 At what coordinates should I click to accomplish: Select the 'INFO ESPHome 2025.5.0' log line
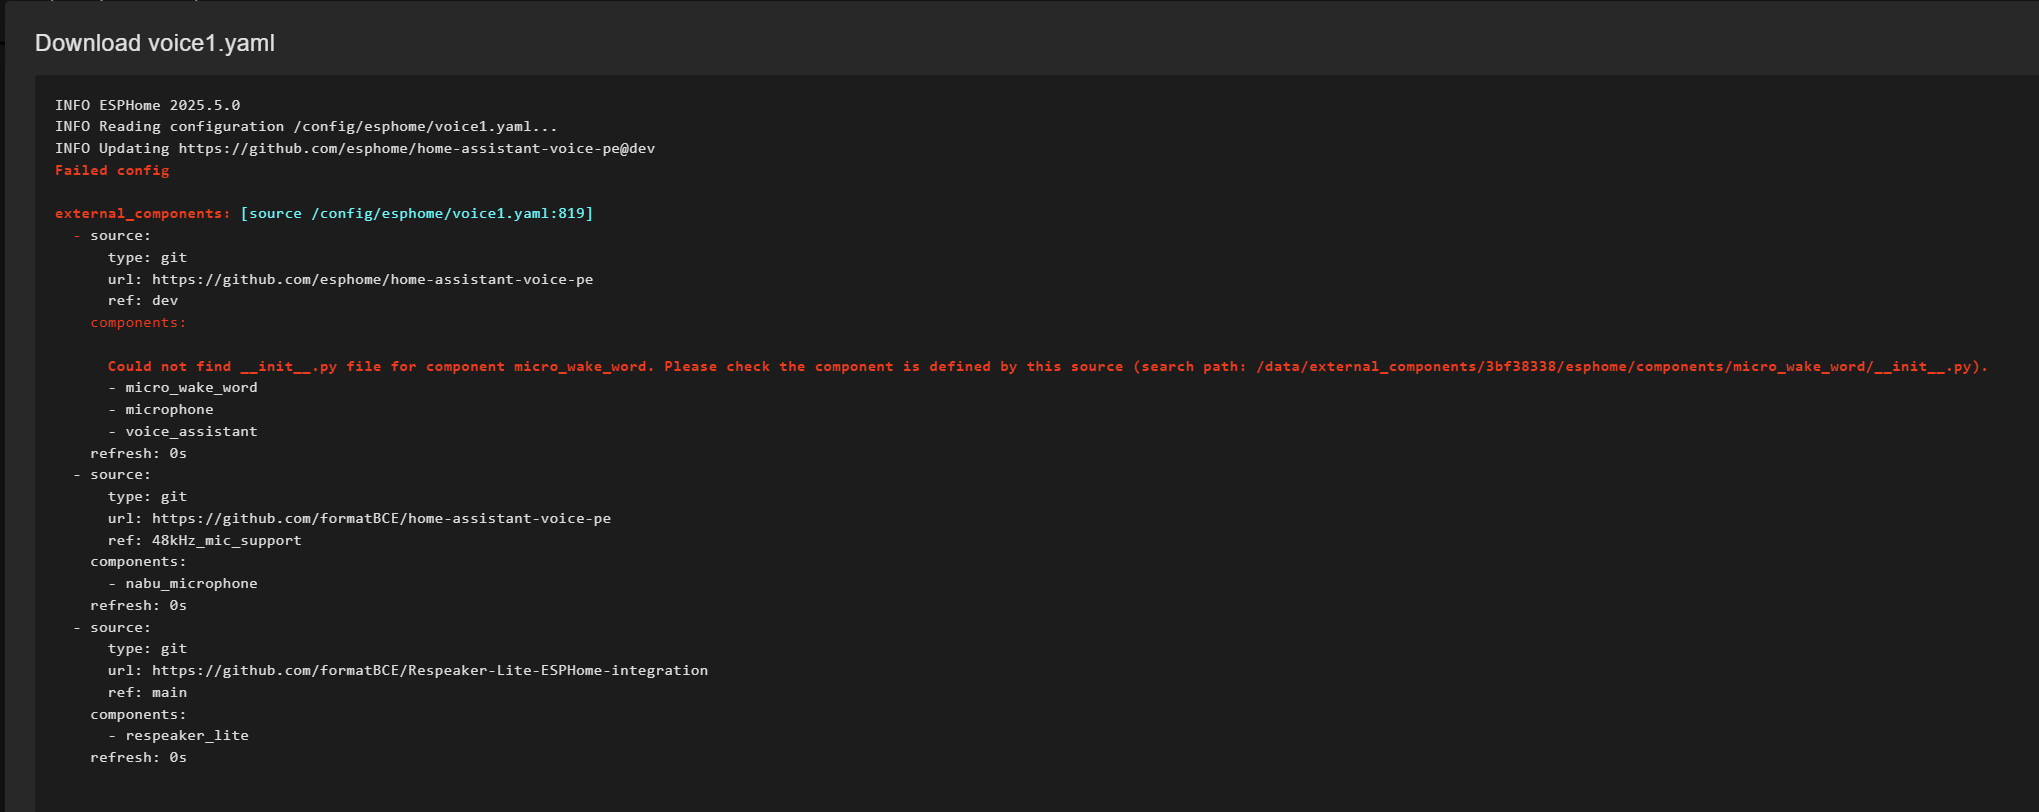(148, 105)
